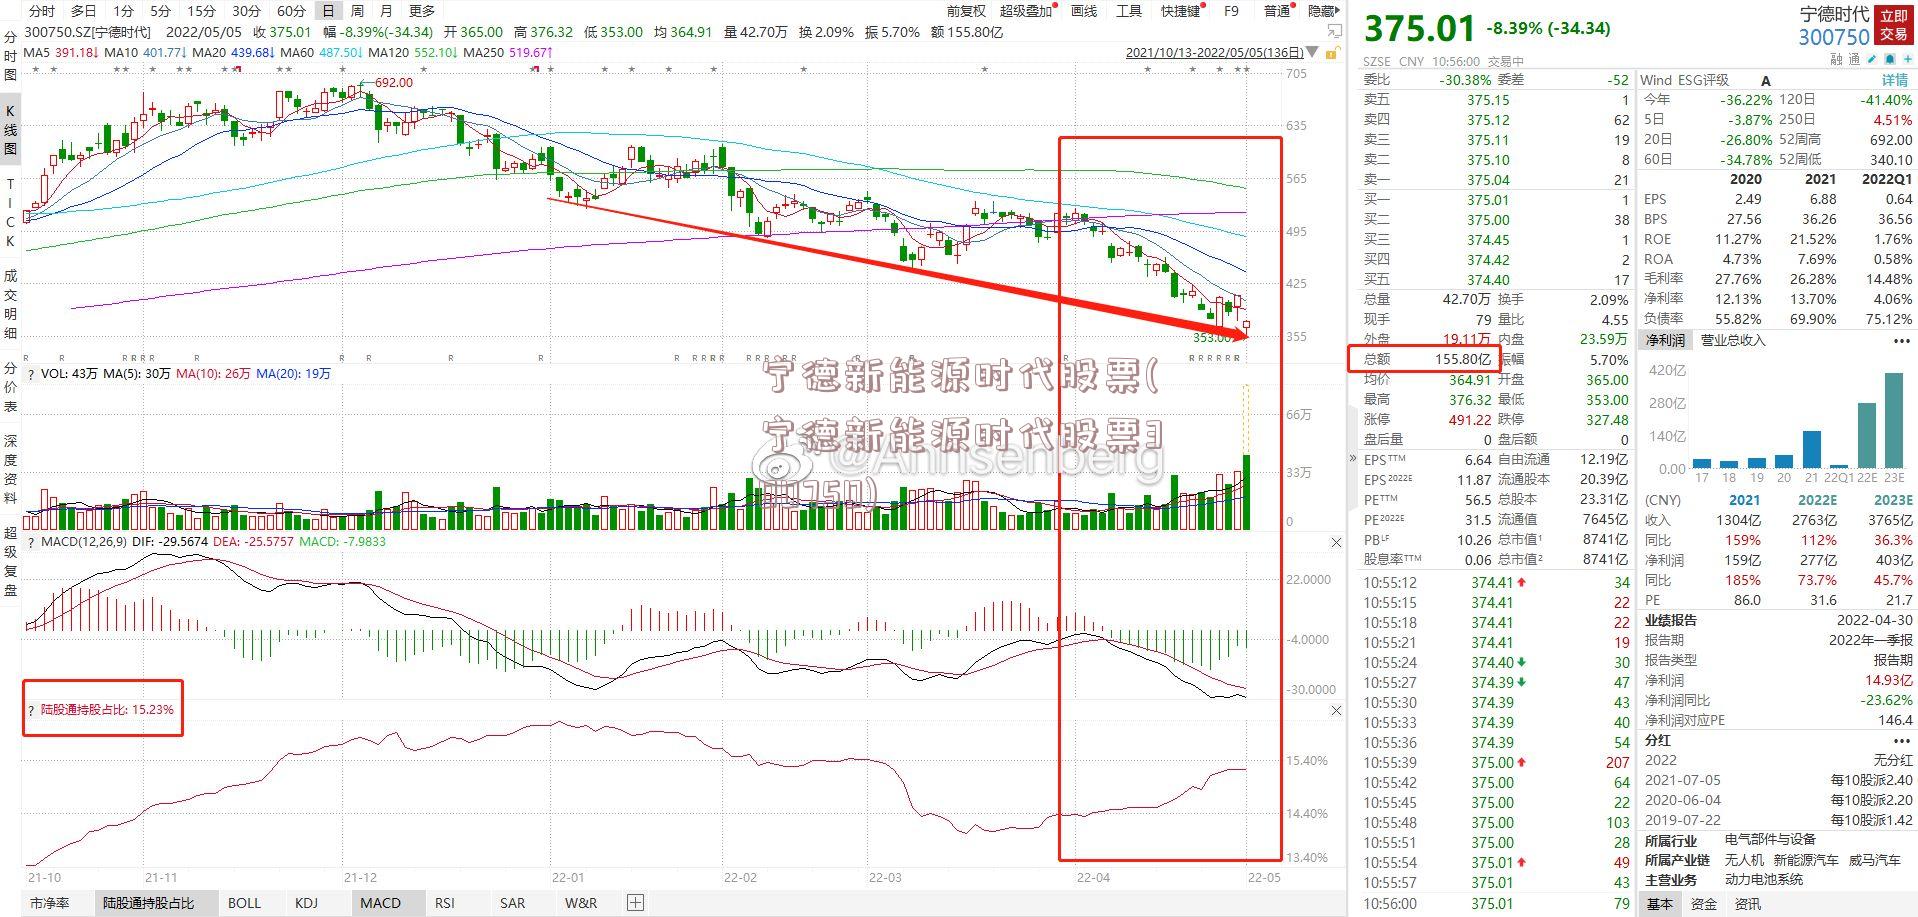Click 隐藏 to hide side panel

(x=1322, y=11)
